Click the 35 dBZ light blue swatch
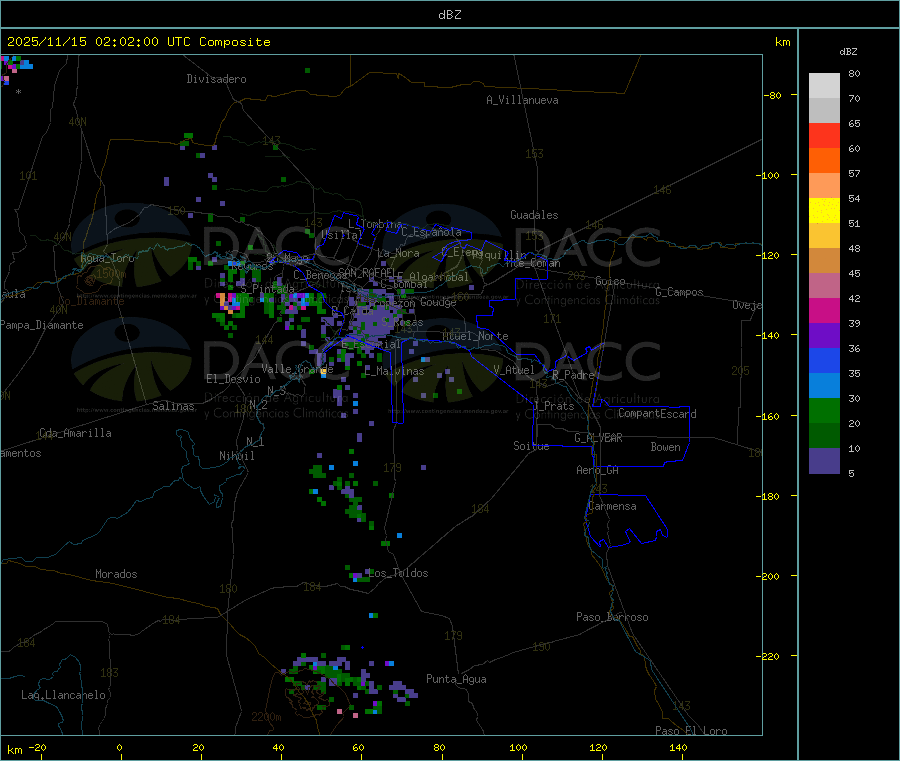The width and height of the screenshot is (900, 761). (824, 385)
